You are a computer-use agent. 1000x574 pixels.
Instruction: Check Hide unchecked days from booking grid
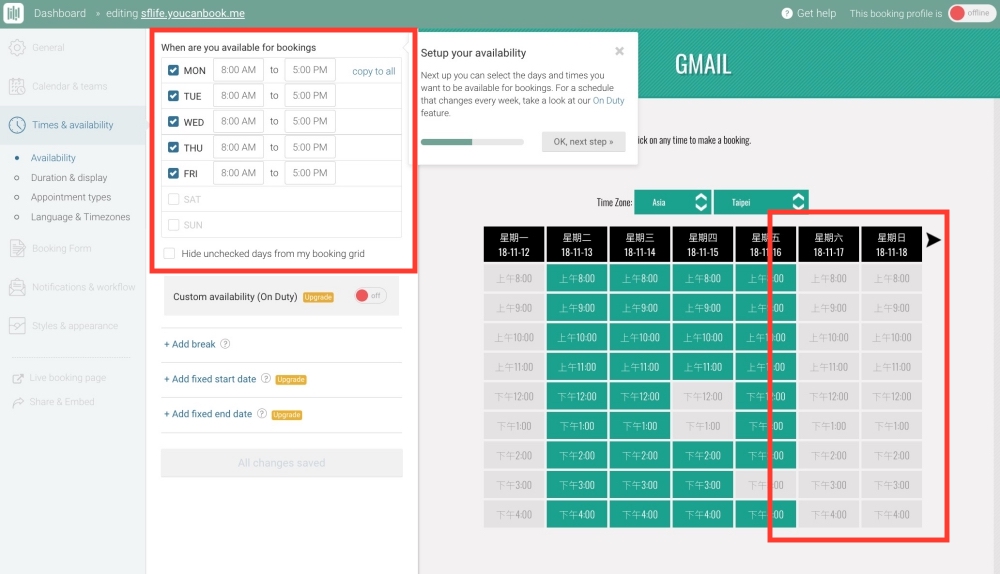pos(169,253)
